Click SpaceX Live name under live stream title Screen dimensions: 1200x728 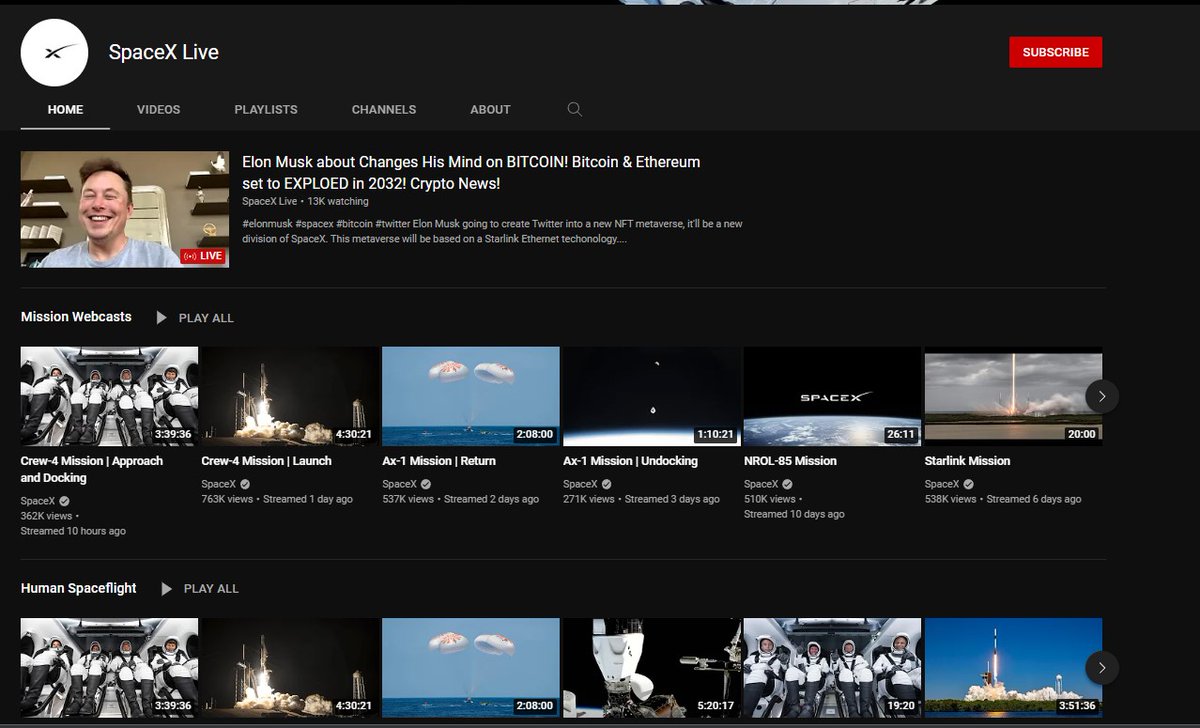pyautogui.click(x=270, y=201)
